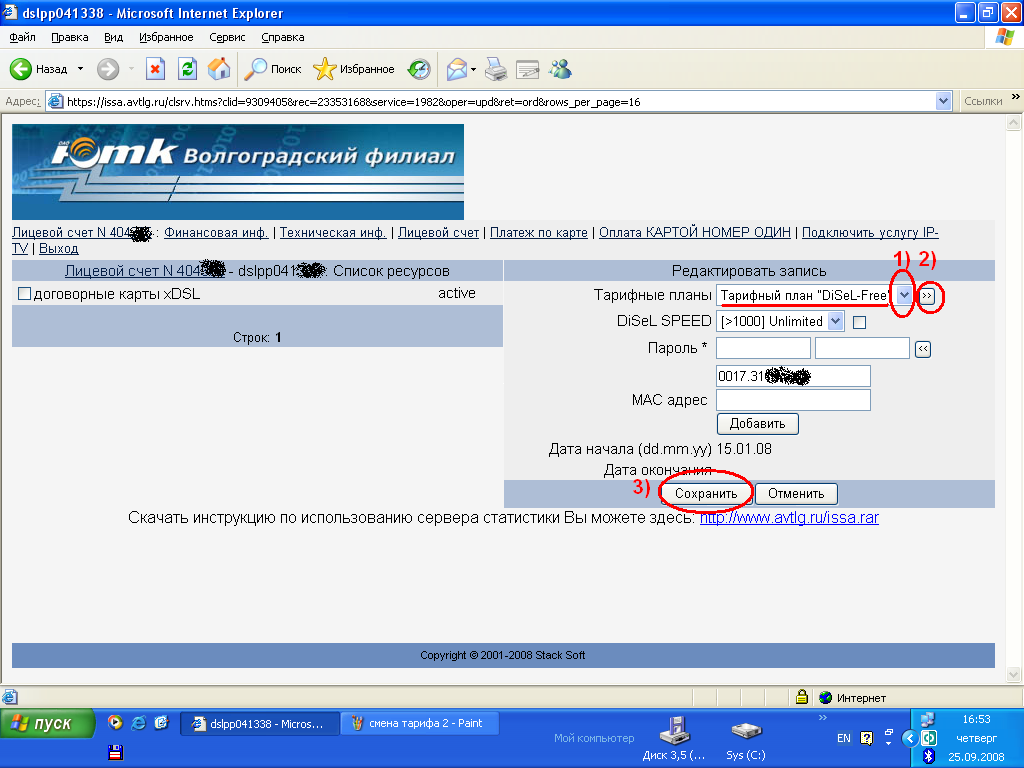This screenshot has width=1024, height=768.
Task: Click the browser address URL field
Action: click(x=500, y=102)
